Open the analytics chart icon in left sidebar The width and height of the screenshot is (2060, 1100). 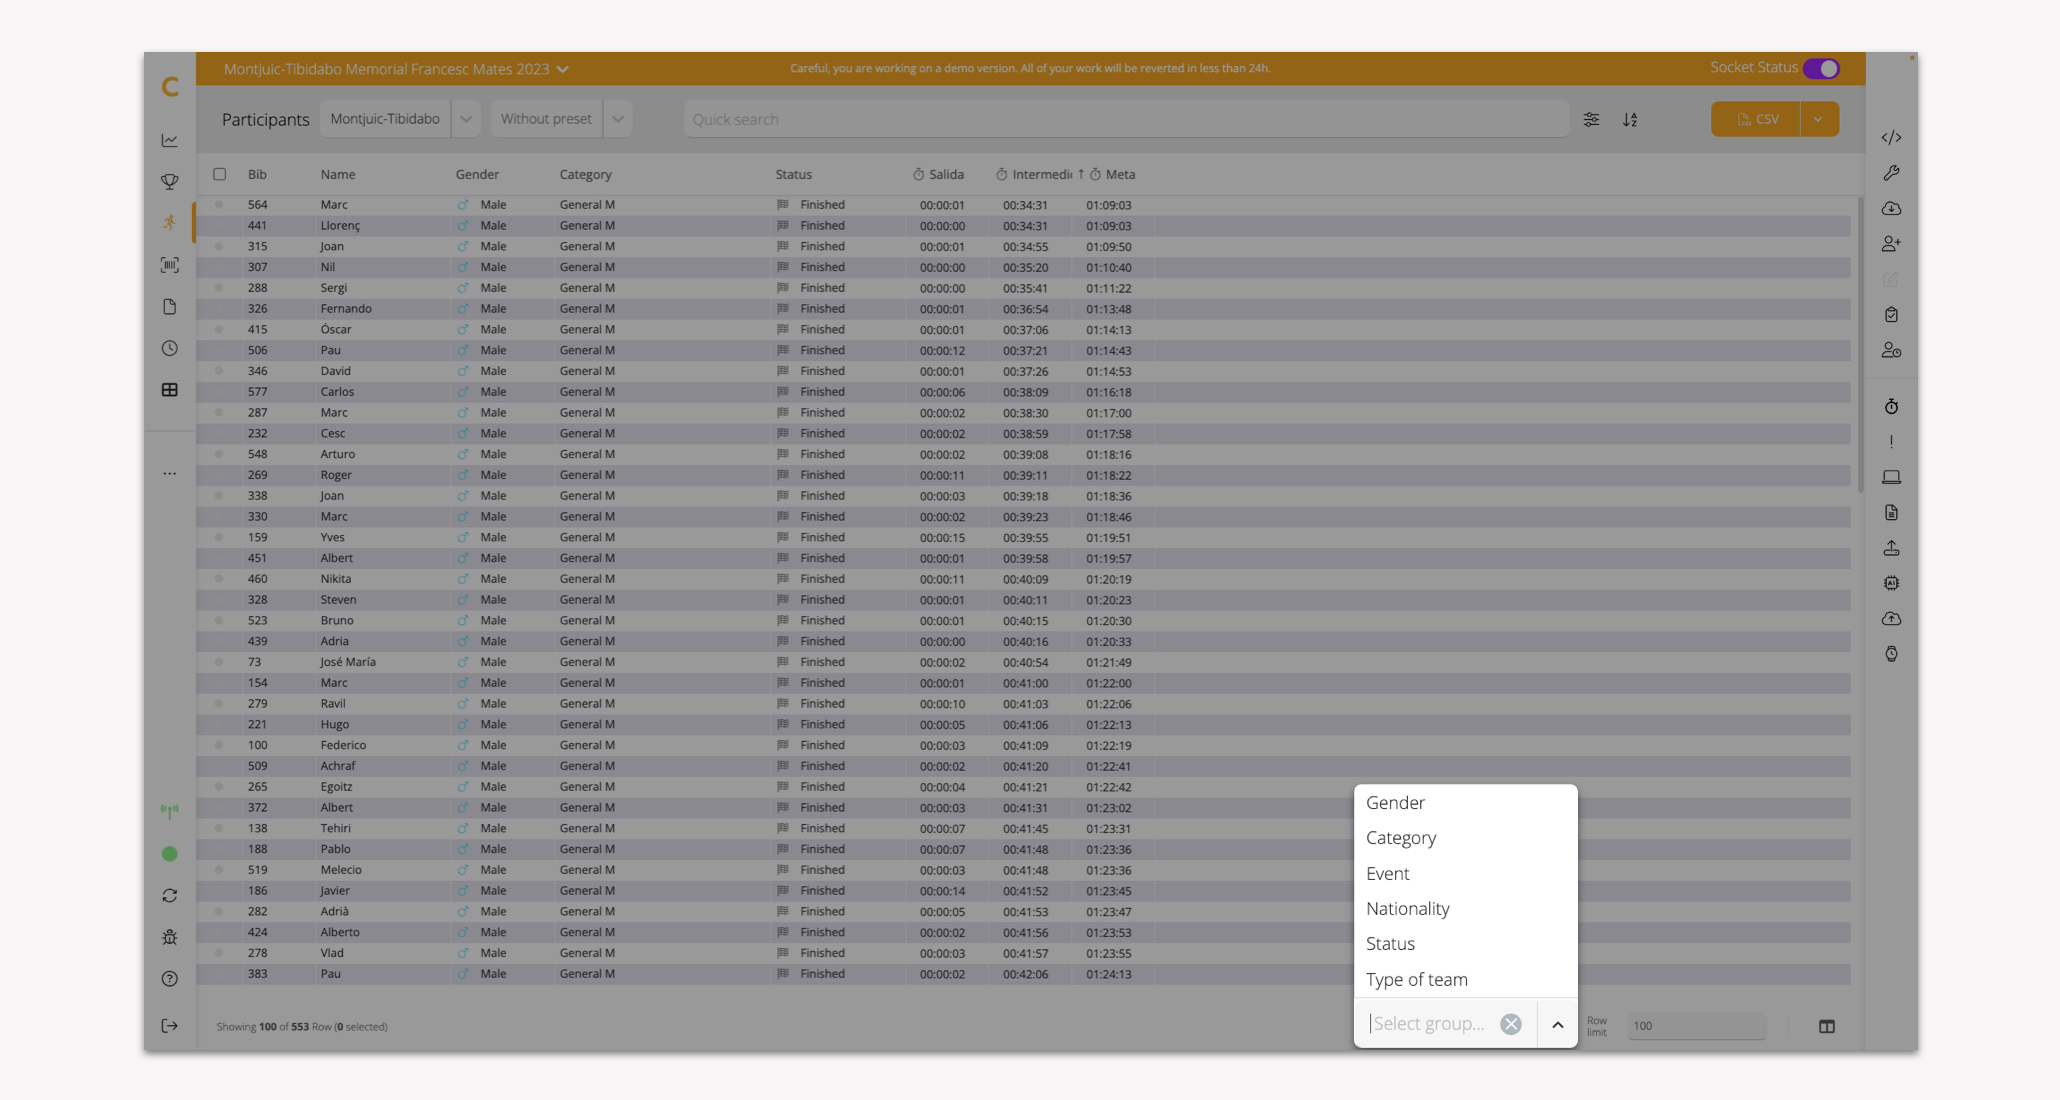pos(170,140)
